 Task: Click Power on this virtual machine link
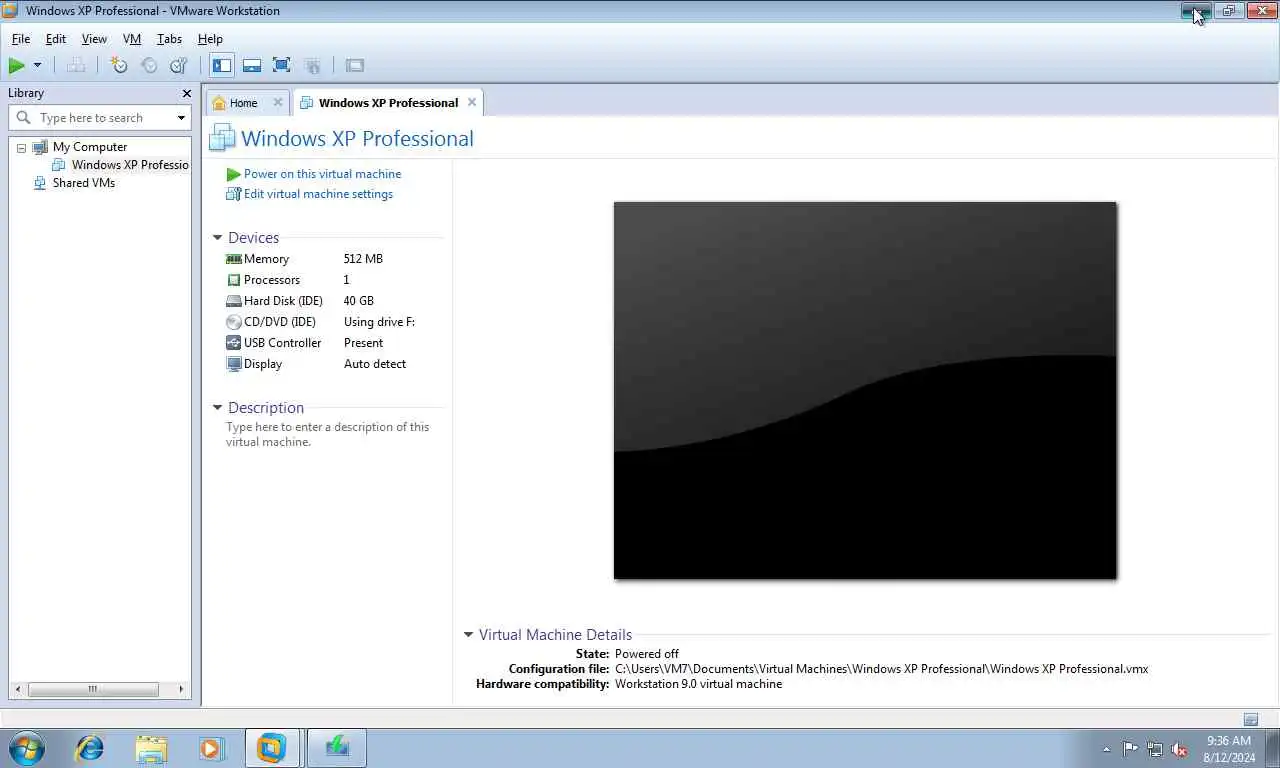click(322, 174)
